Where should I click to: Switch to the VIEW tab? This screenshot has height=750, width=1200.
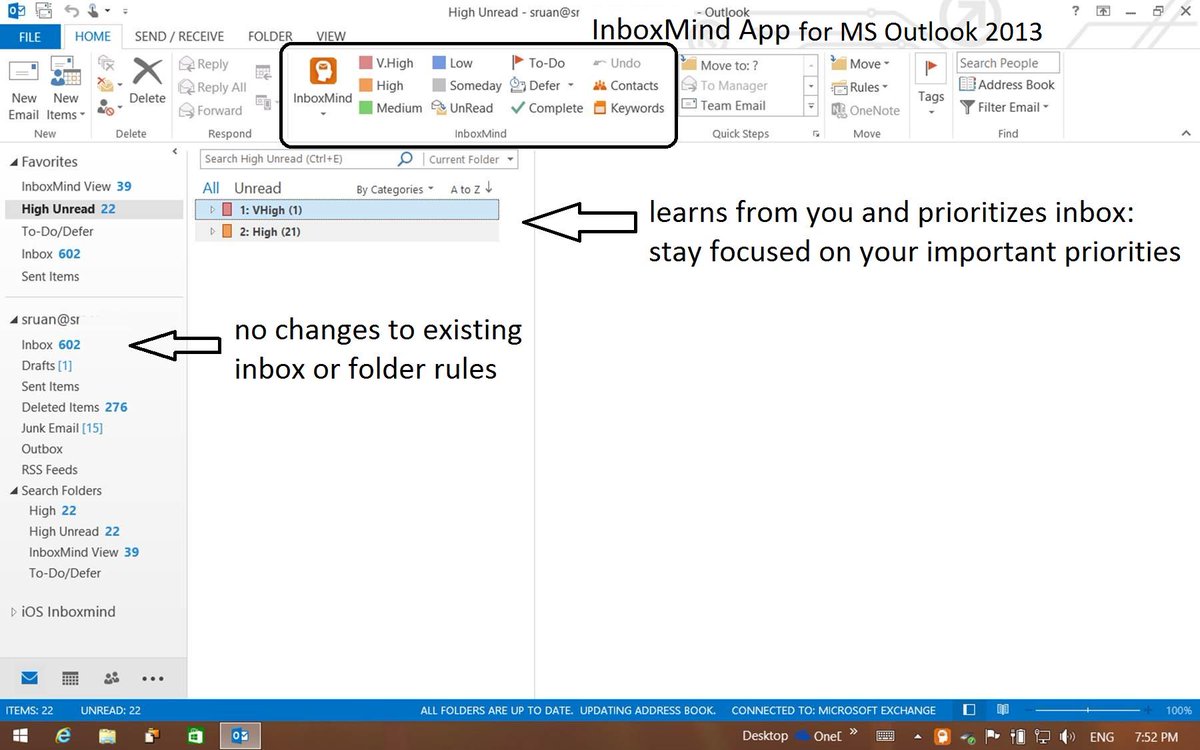coord(330,37)
